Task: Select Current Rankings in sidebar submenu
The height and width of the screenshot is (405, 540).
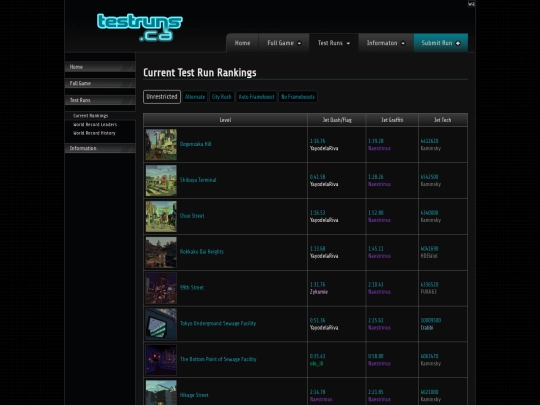Action: click(91, 116)
